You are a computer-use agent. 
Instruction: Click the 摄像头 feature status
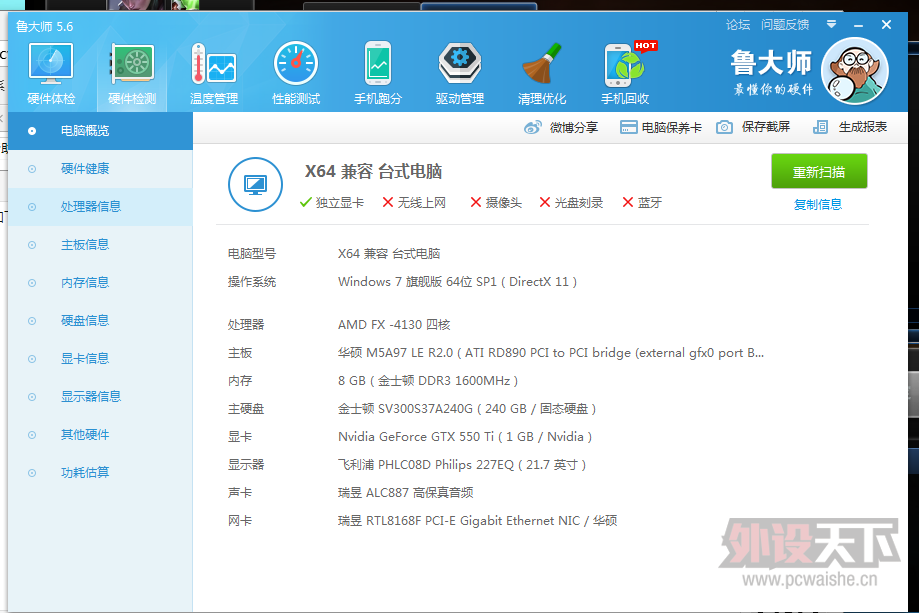(x=496, y=203)
